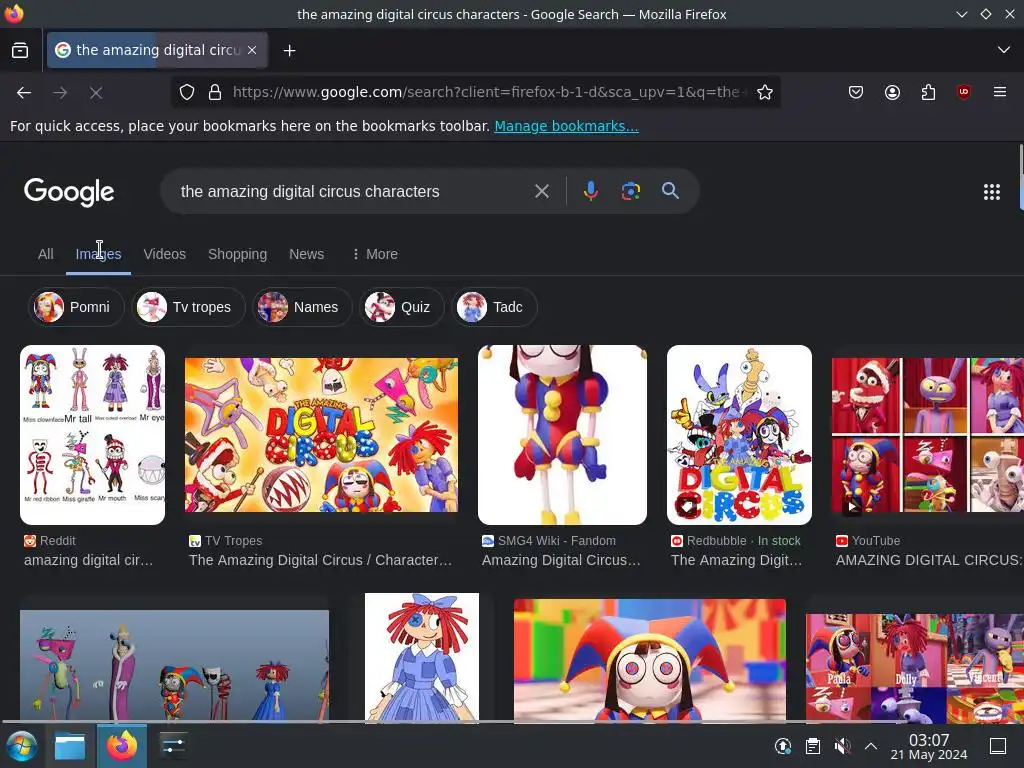This screenshot has height=768, width=1024.
Task: Go back to the previous page
Action: coord(24,93)
